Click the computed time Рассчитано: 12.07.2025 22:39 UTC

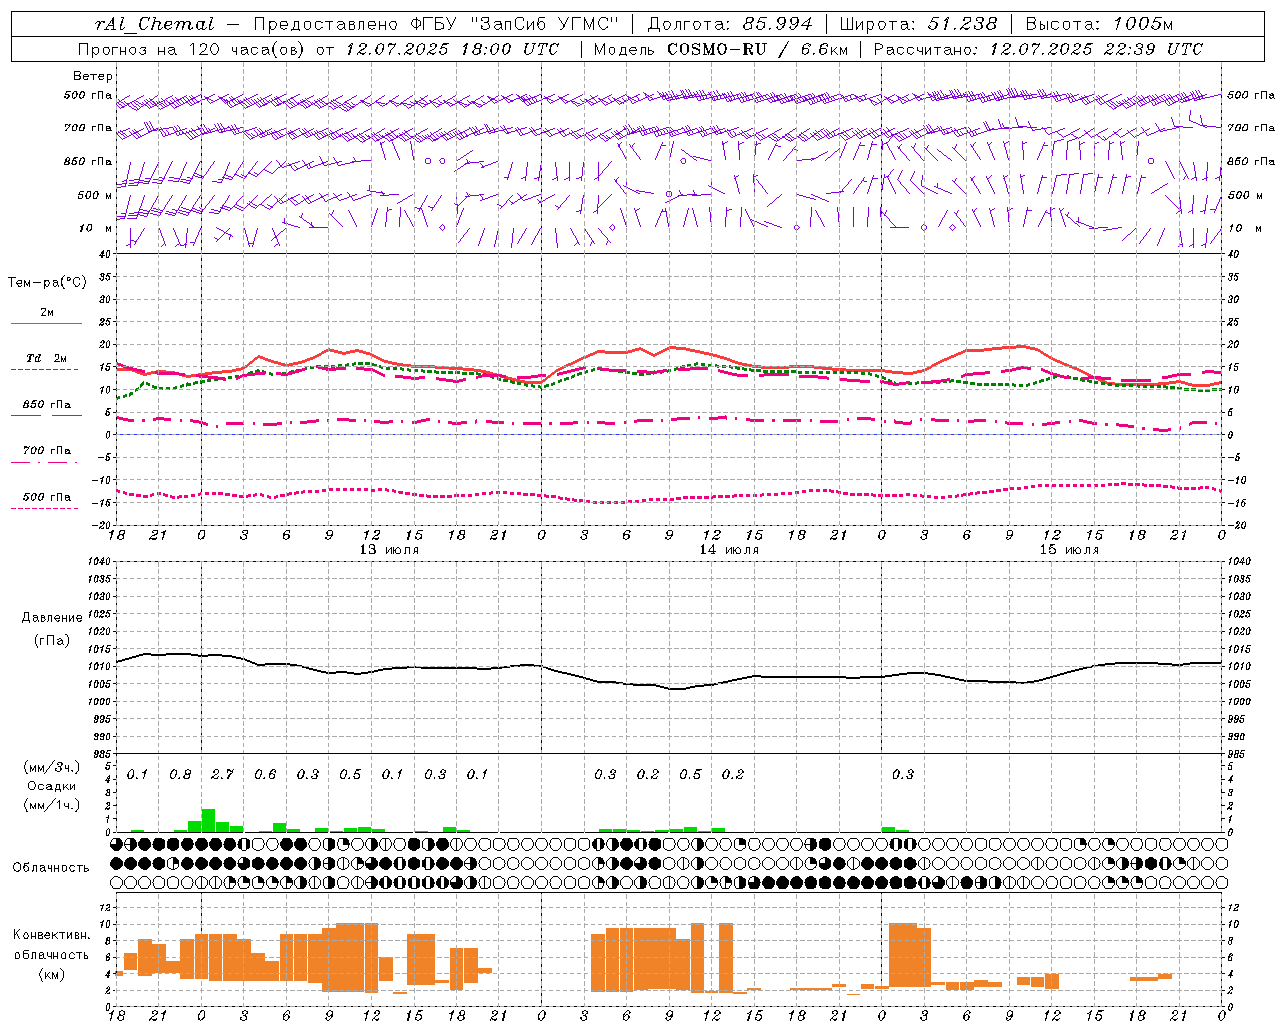point(1038,49)
